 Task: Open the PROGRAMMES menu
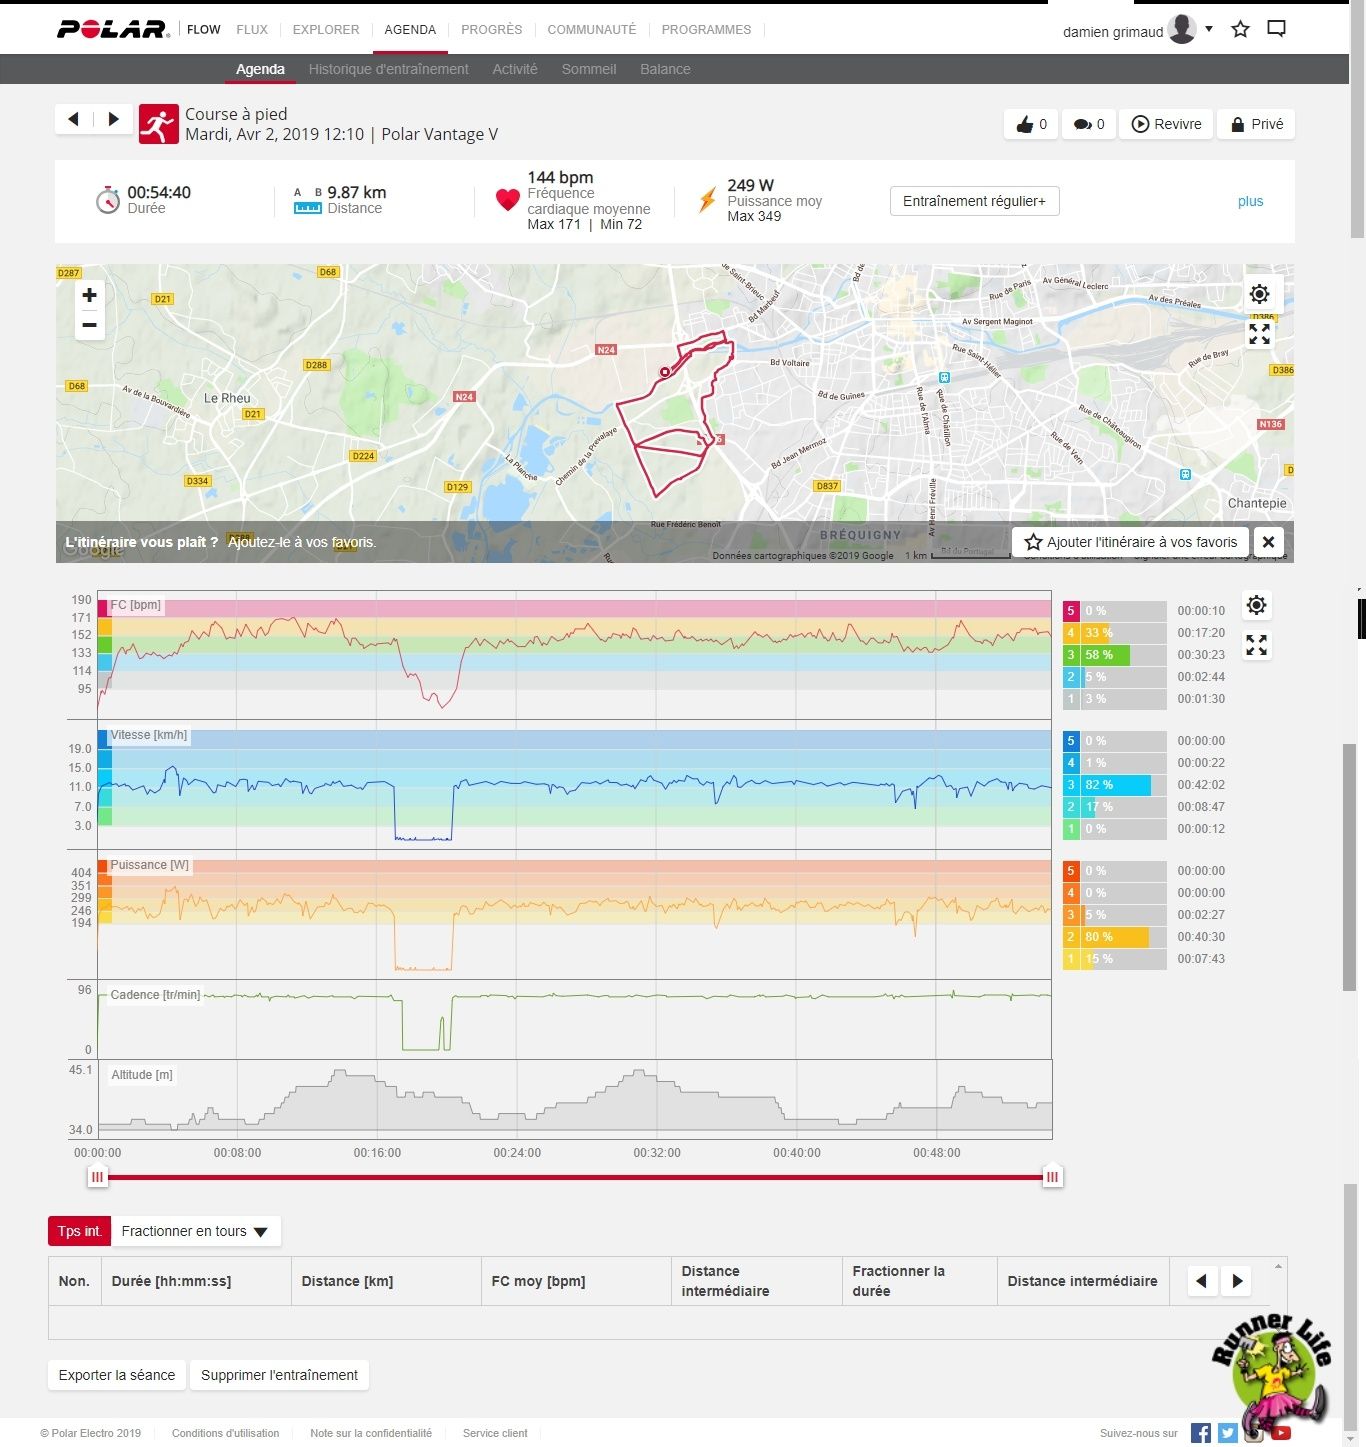pyautogui.click(x=706, y=29)
